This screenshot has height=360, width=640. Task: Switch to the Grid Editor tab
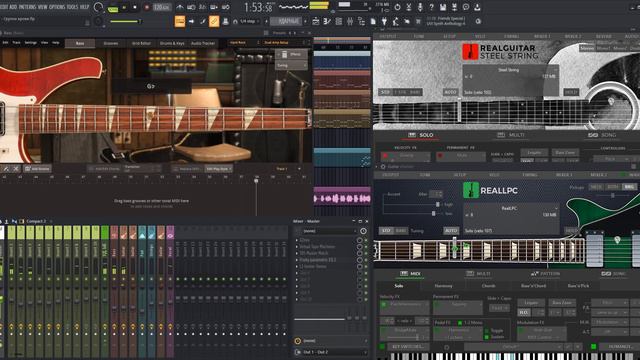141,43
